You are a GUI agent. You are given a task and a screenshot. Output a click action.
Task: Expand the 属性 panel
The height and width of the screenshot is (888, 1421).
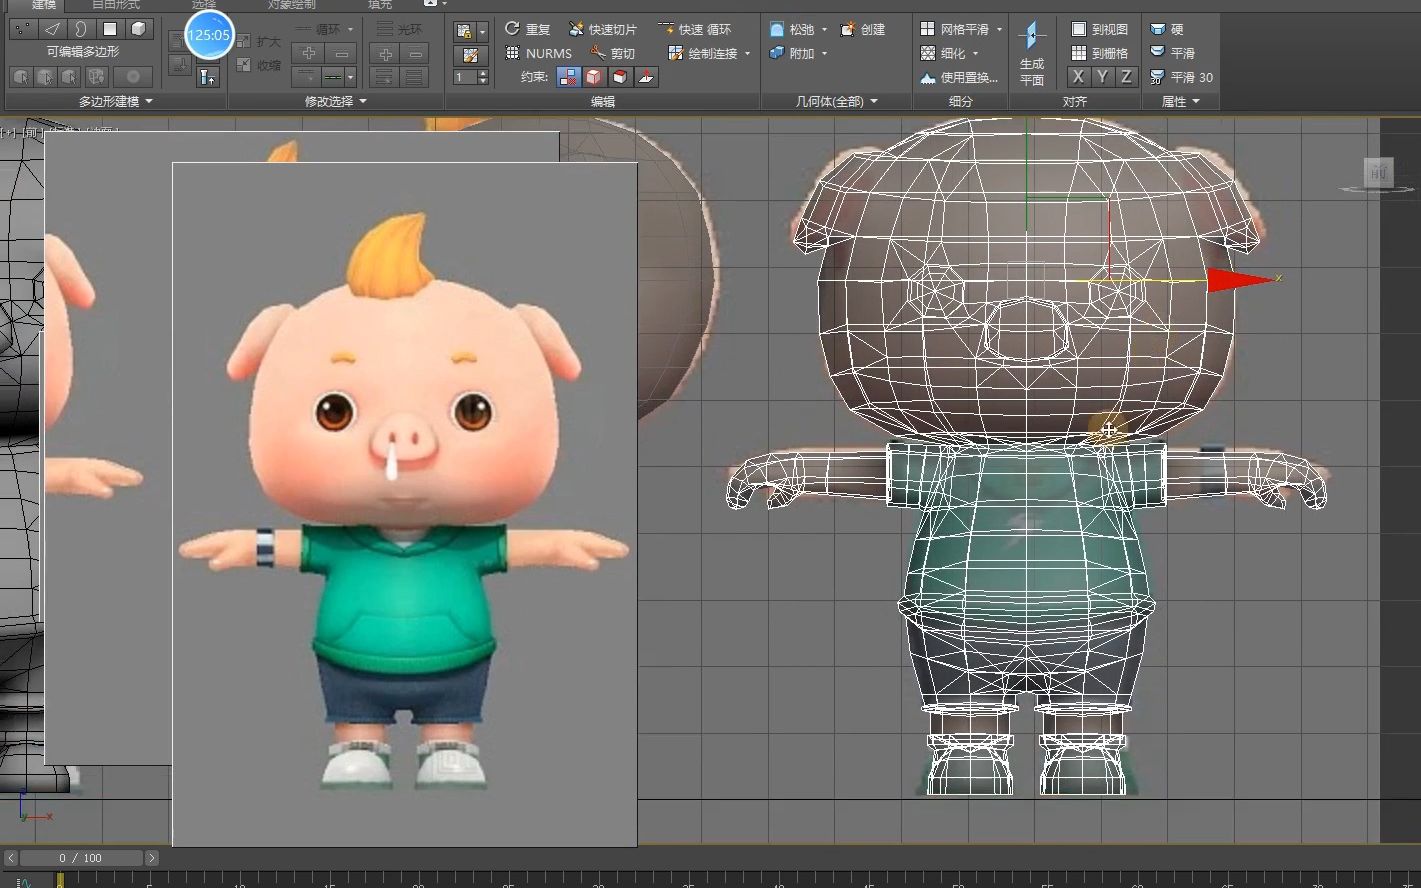pos(1181,101)
